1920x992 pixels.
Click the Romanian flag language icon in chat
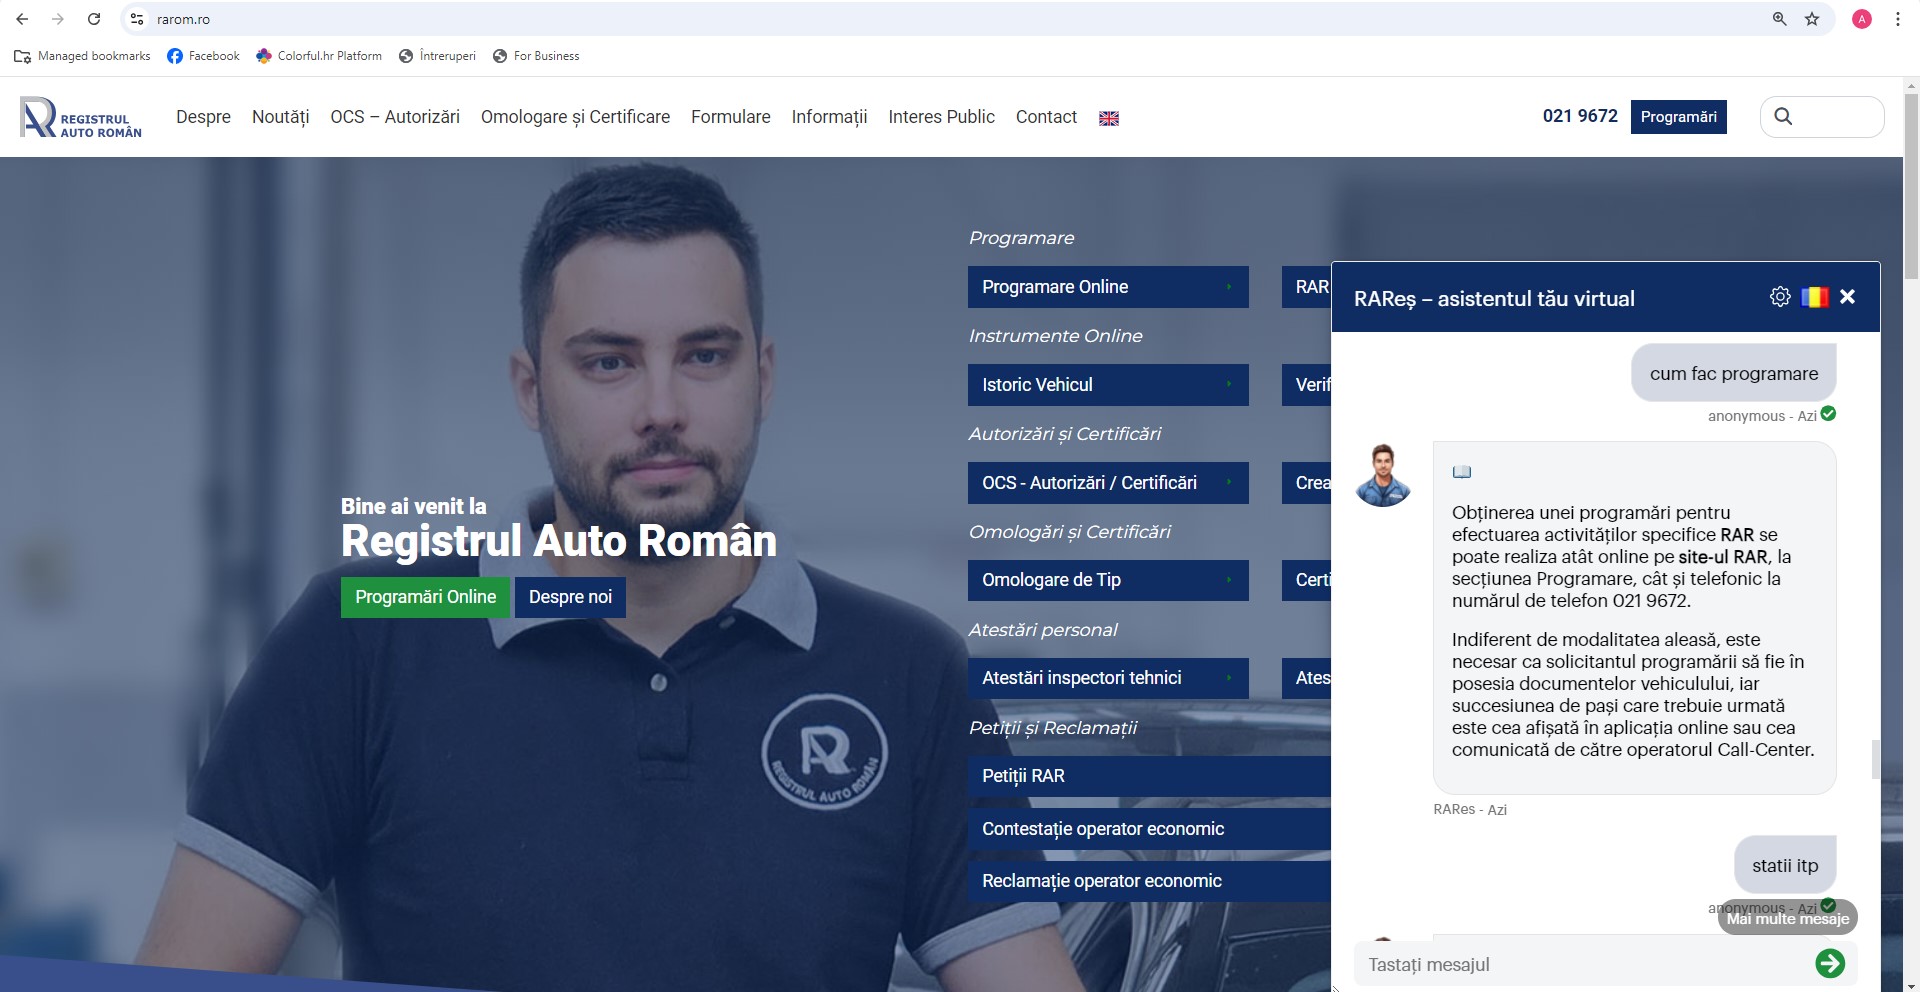(1814, 297)
